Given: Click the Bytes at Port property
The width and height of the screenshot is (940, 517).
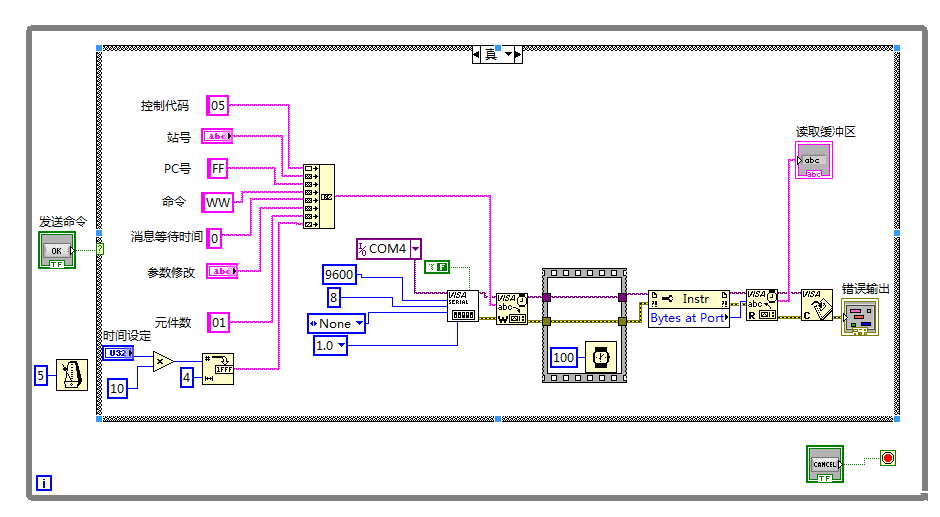Looking at the screenshot, I should pos(688,318).
